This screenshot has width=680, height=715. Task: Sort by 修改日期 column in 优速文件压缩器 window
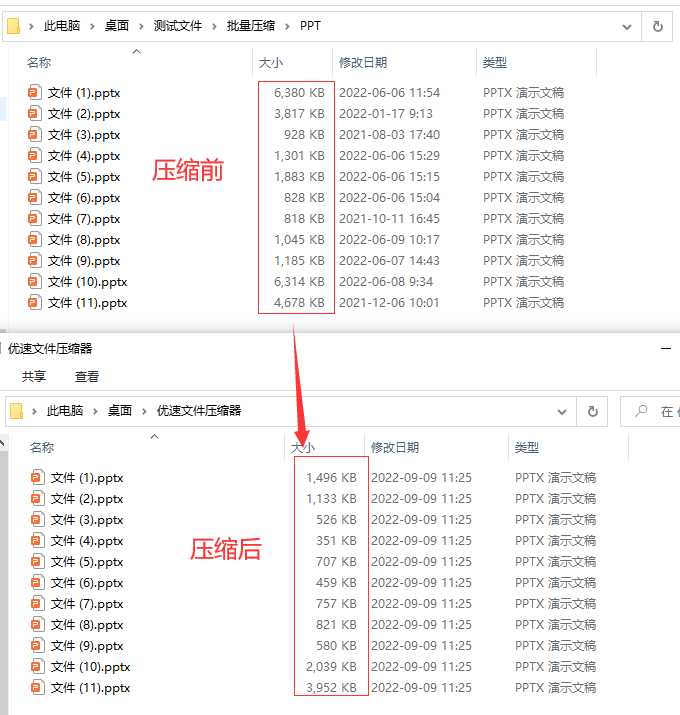click(x=395, y=447)
